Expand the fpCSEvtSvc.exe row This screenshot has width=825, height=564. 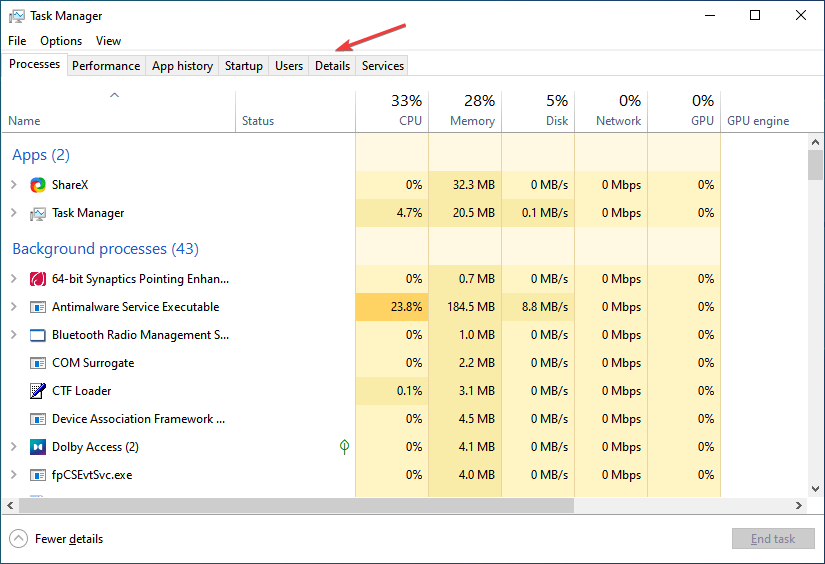point(14,475)
